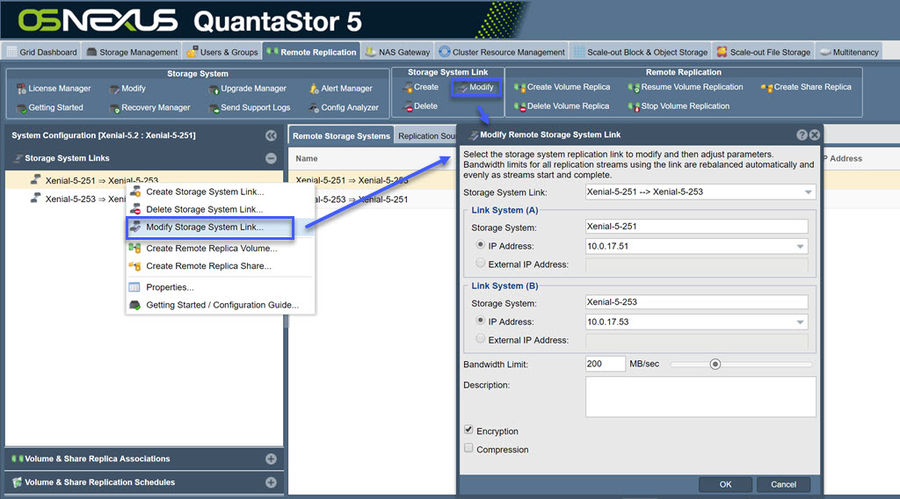Collapse the Storage System Links section
The height and width of the screenshot is (499, 900).
[x=271, y=158]
